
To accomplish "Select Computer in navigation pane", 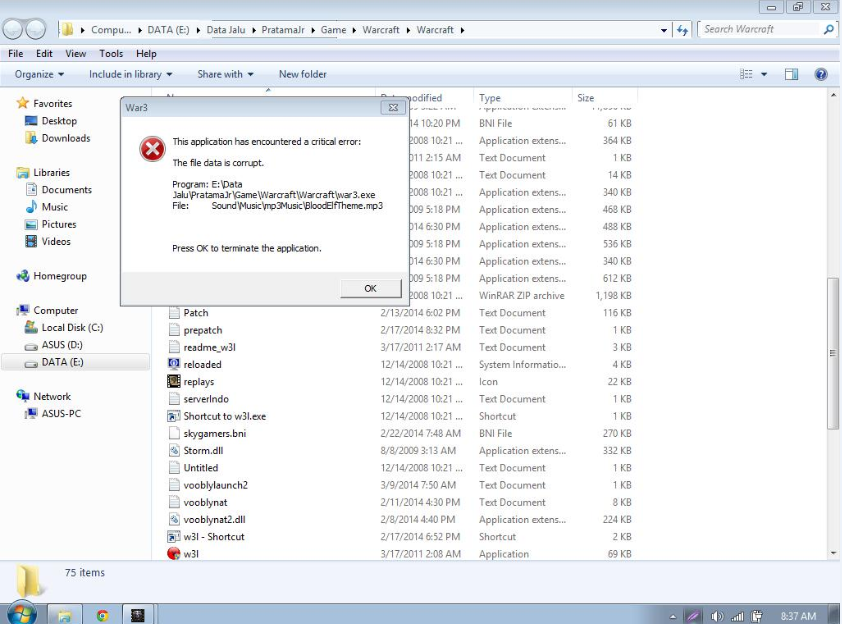I will point(55,310).
